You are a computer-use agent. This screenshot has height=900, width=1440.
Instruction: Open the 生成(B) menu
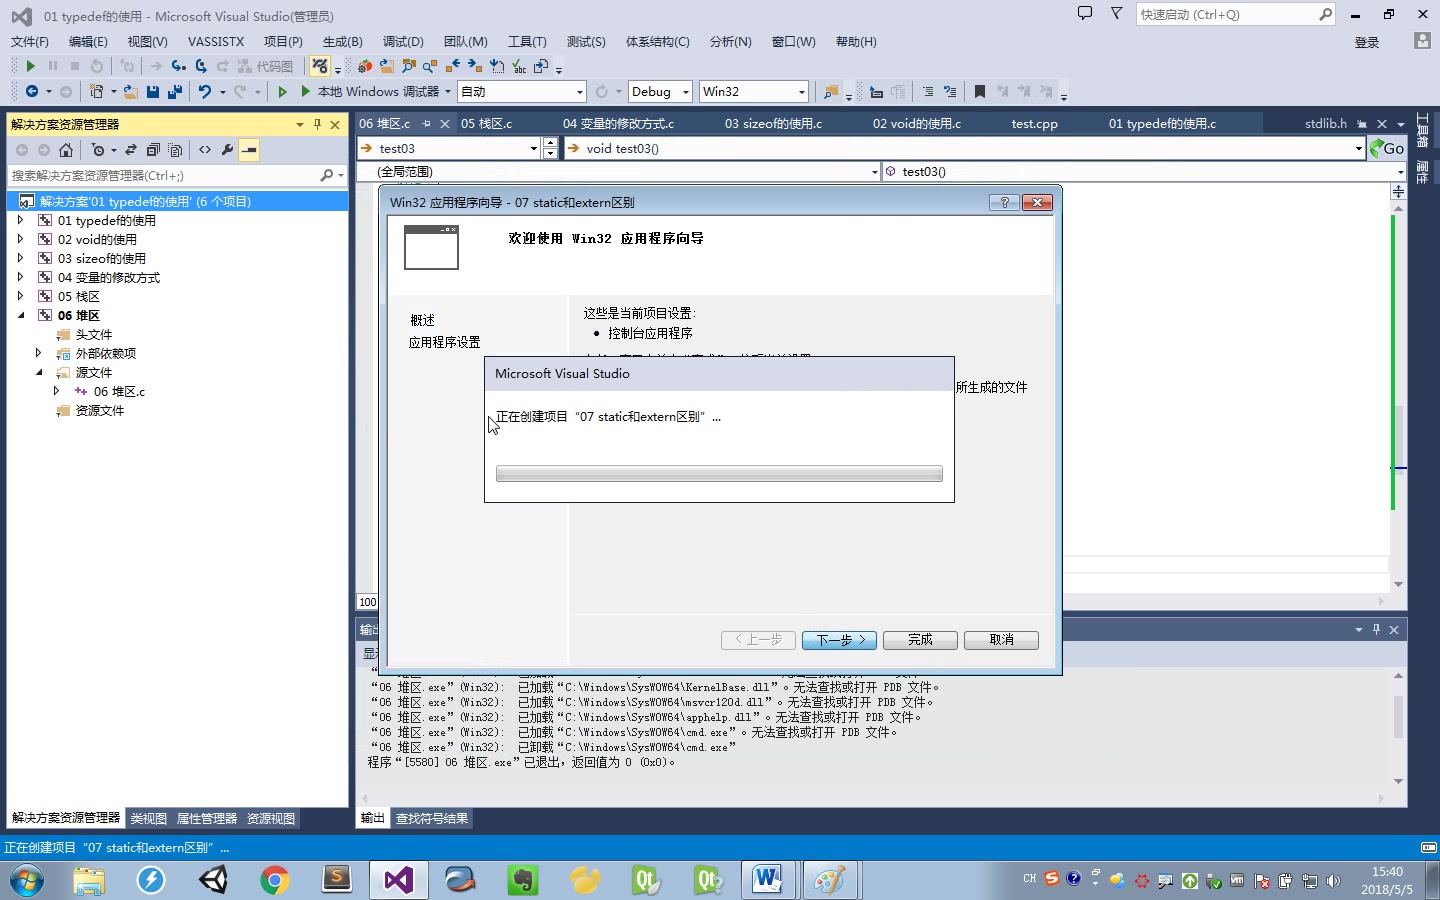tap(342, 41)
